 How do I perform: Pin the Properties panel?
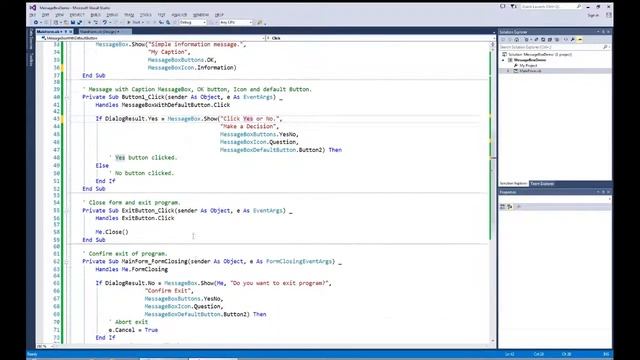(603, 192)
